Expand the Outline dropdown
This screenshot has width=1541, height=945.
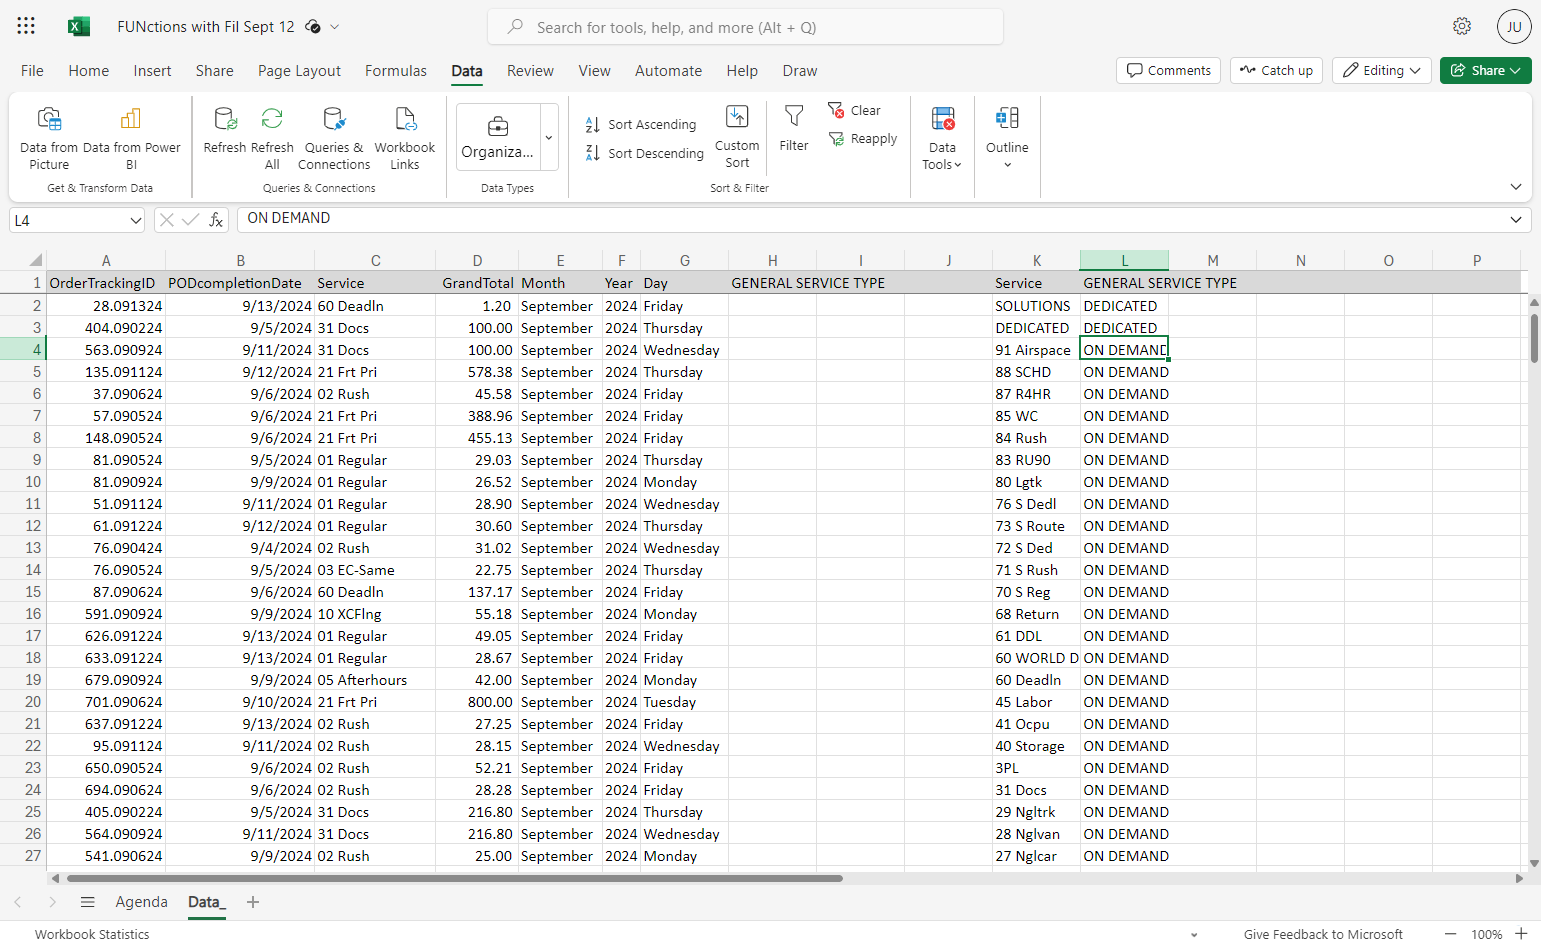[x=1007, y=138]
